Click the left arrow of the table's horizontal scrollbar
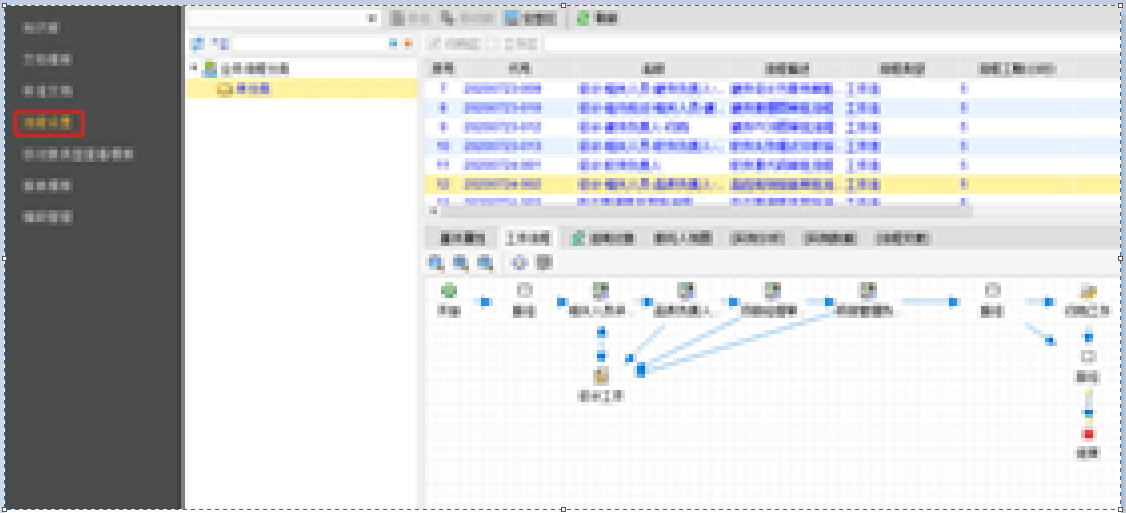The width and height of the screenshot is (1126, 513). pyautogui.click(x=434, y=211)
